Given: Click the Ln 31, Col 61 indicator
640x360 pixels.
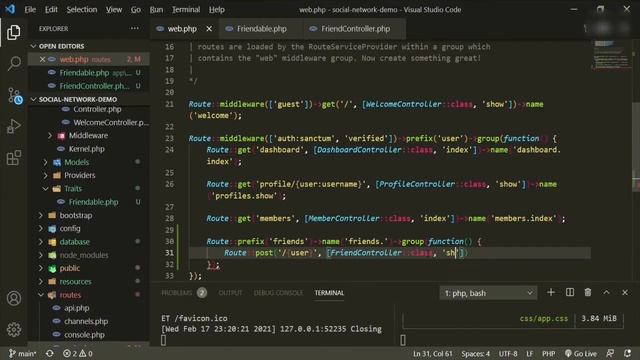Looking at the screenshot, I should click(x=432, y=353).
